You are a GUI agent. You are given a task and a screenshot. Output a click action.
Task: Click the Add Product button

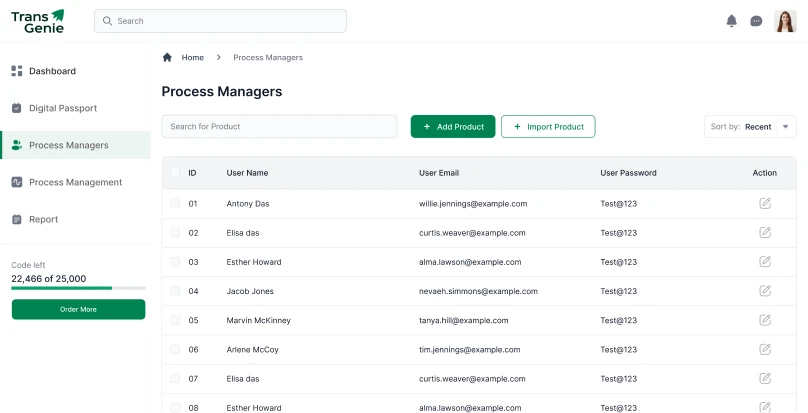453,126
